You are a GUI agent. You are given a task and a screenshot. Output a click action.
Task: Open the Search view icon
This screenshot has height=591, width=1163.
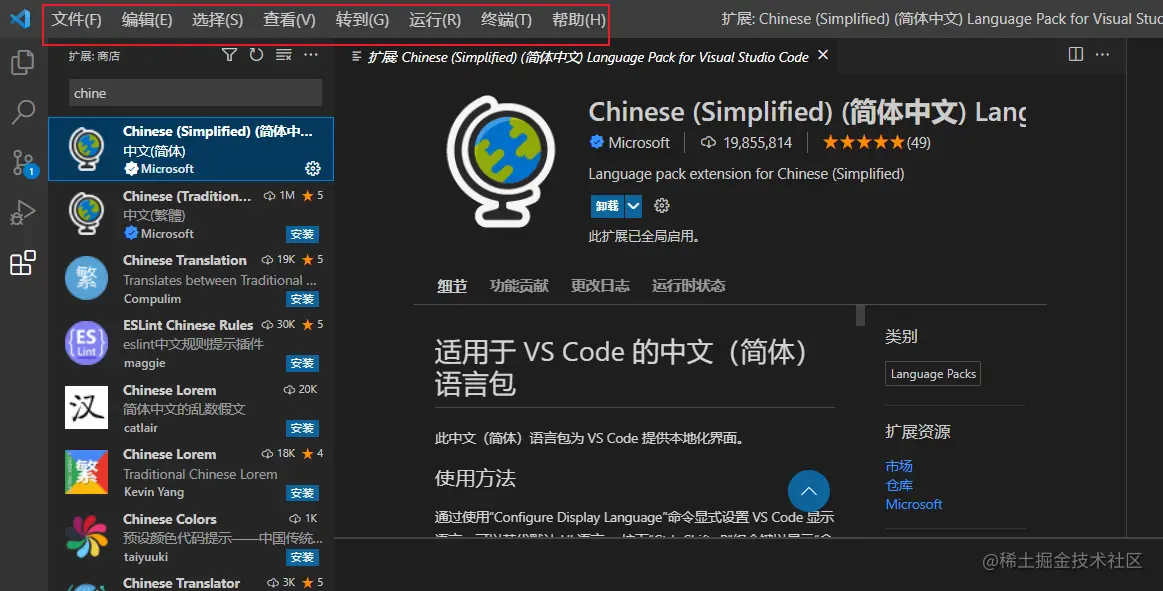23,112
